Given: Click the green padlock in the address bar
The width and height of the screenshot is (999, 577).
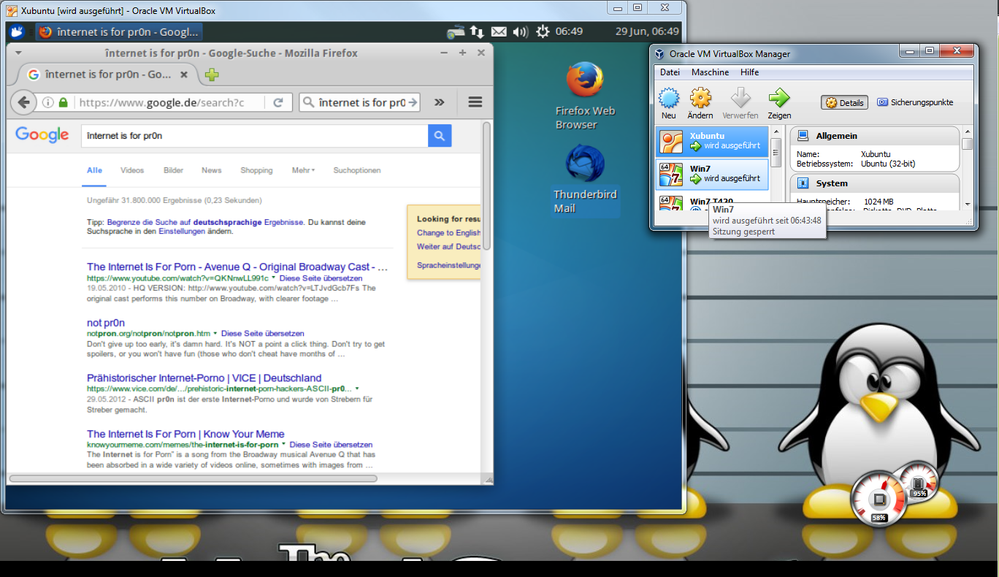Looking at the screenshot, I should coord(63,102).
